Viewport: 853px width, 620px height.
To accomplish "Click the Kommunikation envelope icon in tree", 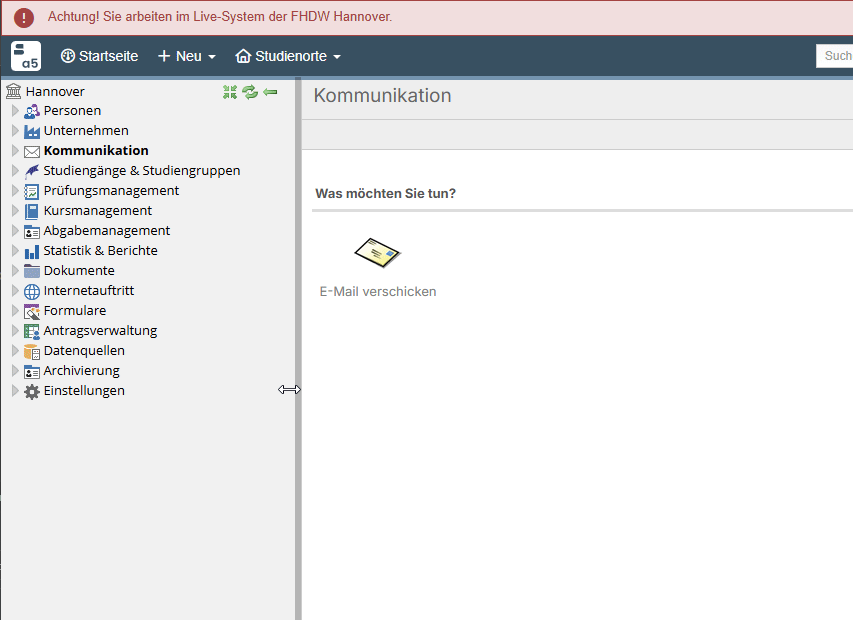I will point(32,151).
